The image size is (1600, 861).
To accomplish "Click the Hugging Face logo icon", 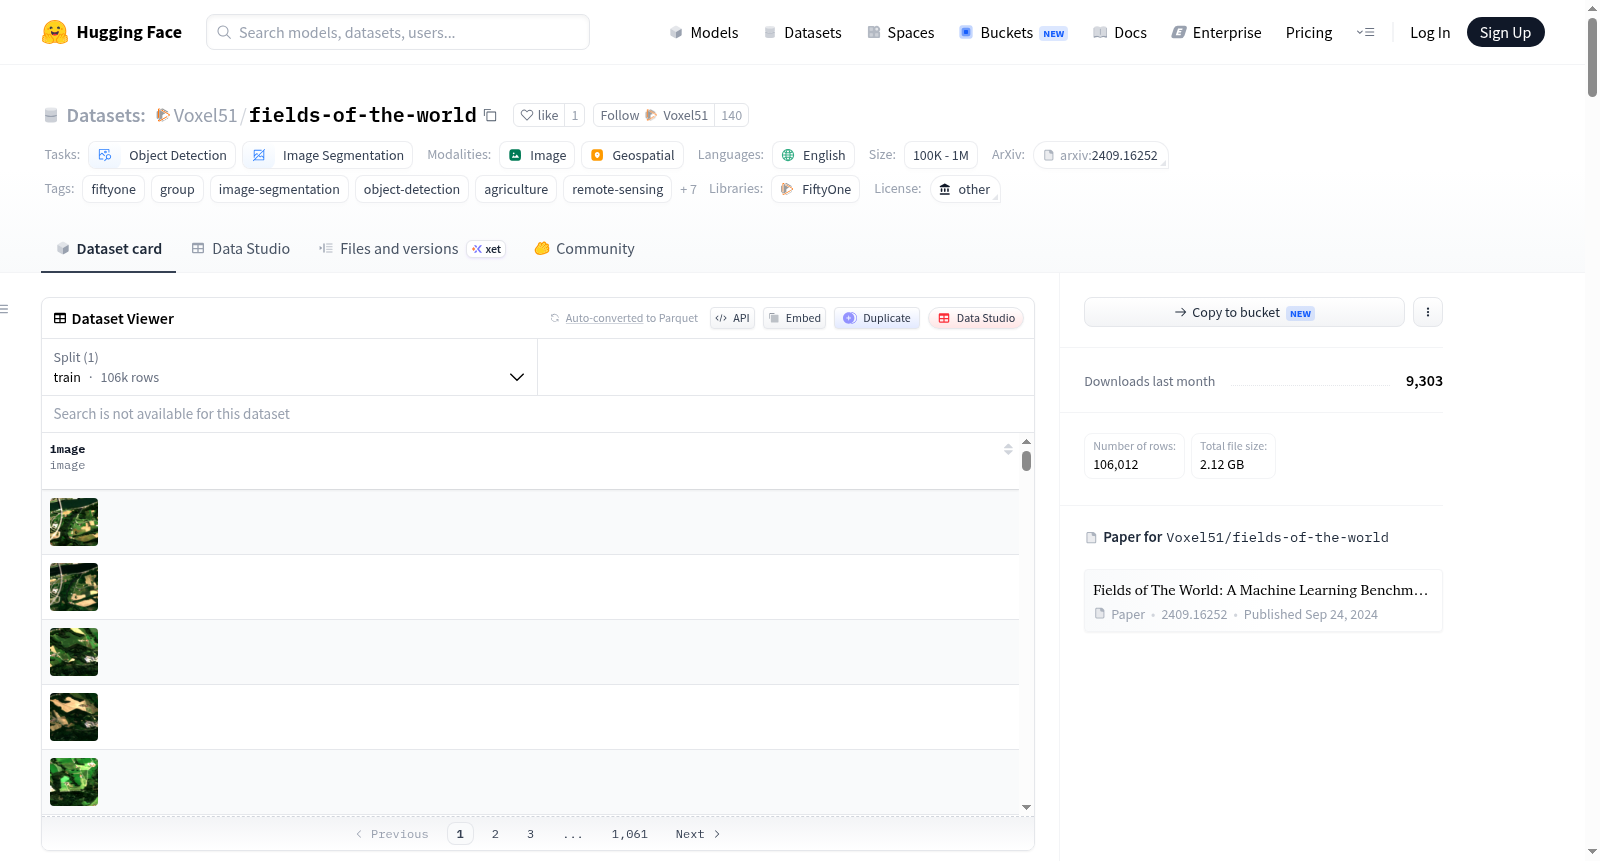I will [x=55, y=32].
